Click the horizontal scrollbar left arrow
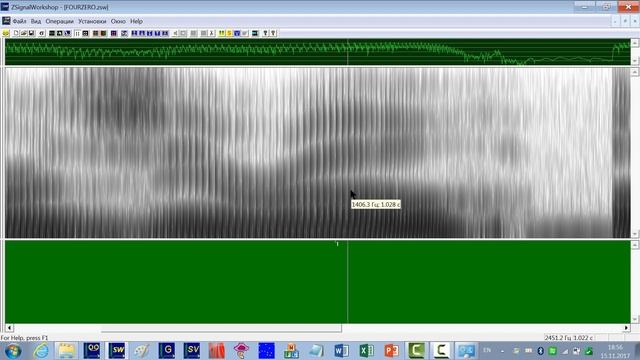This screenshot has height=360, width=640. (x=9, y=328)
